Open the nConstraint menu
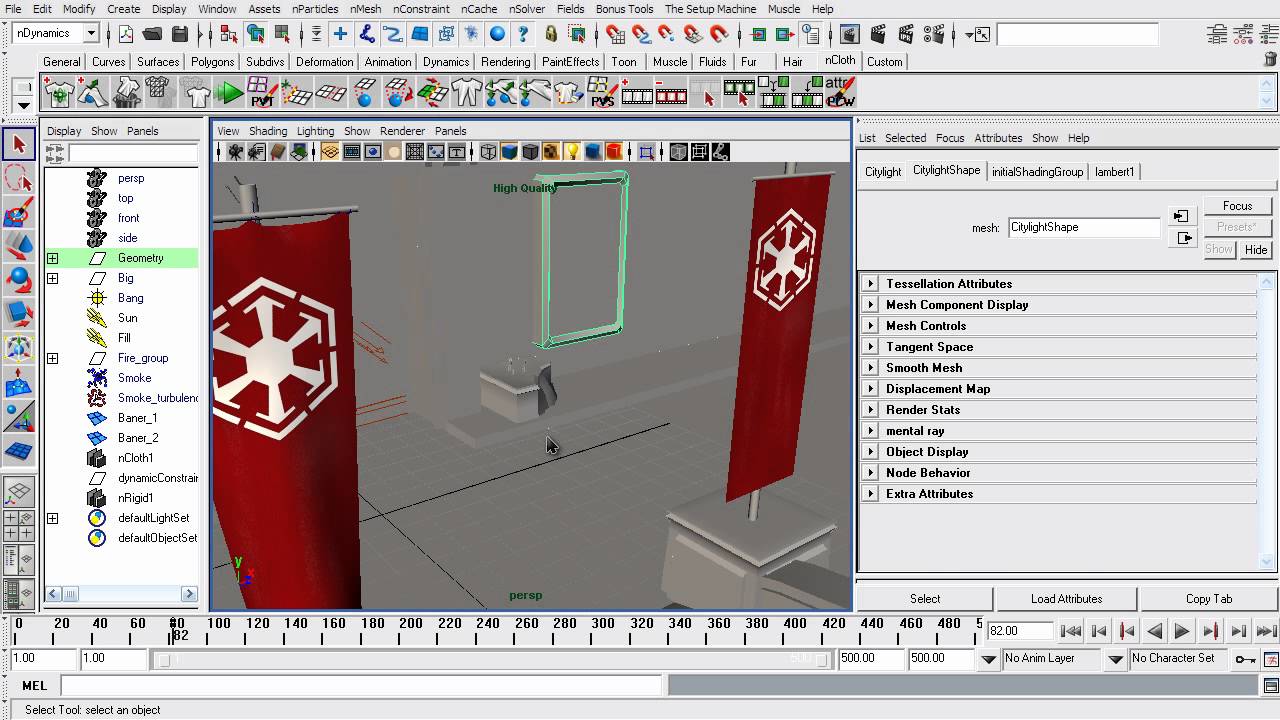Viewport: 1280px width, 720px height. click(421, 9)
